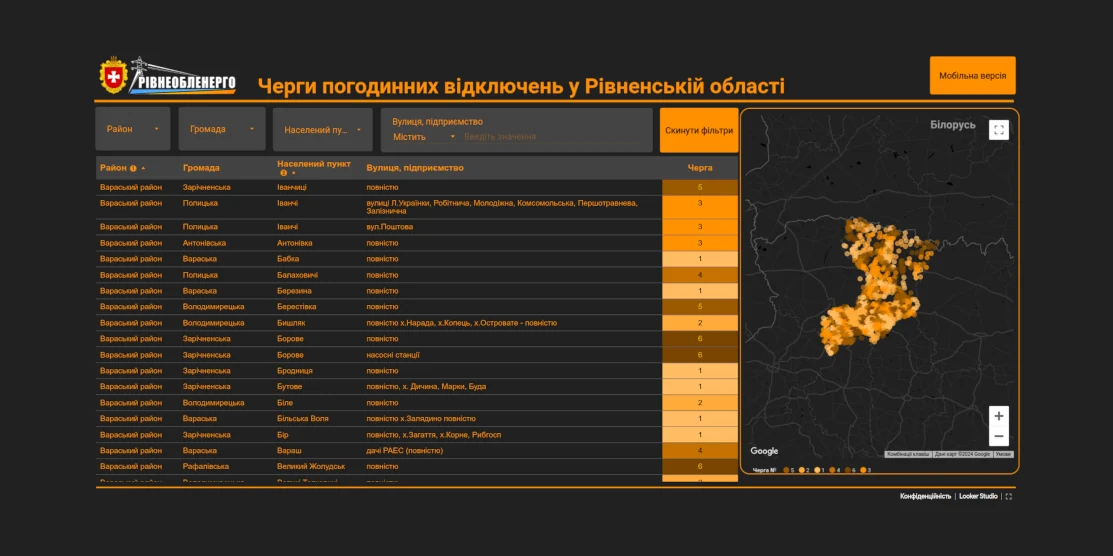Click sort indicator on Район column header
Viewport: 1113px width, 556px height.
pos(143,168)
